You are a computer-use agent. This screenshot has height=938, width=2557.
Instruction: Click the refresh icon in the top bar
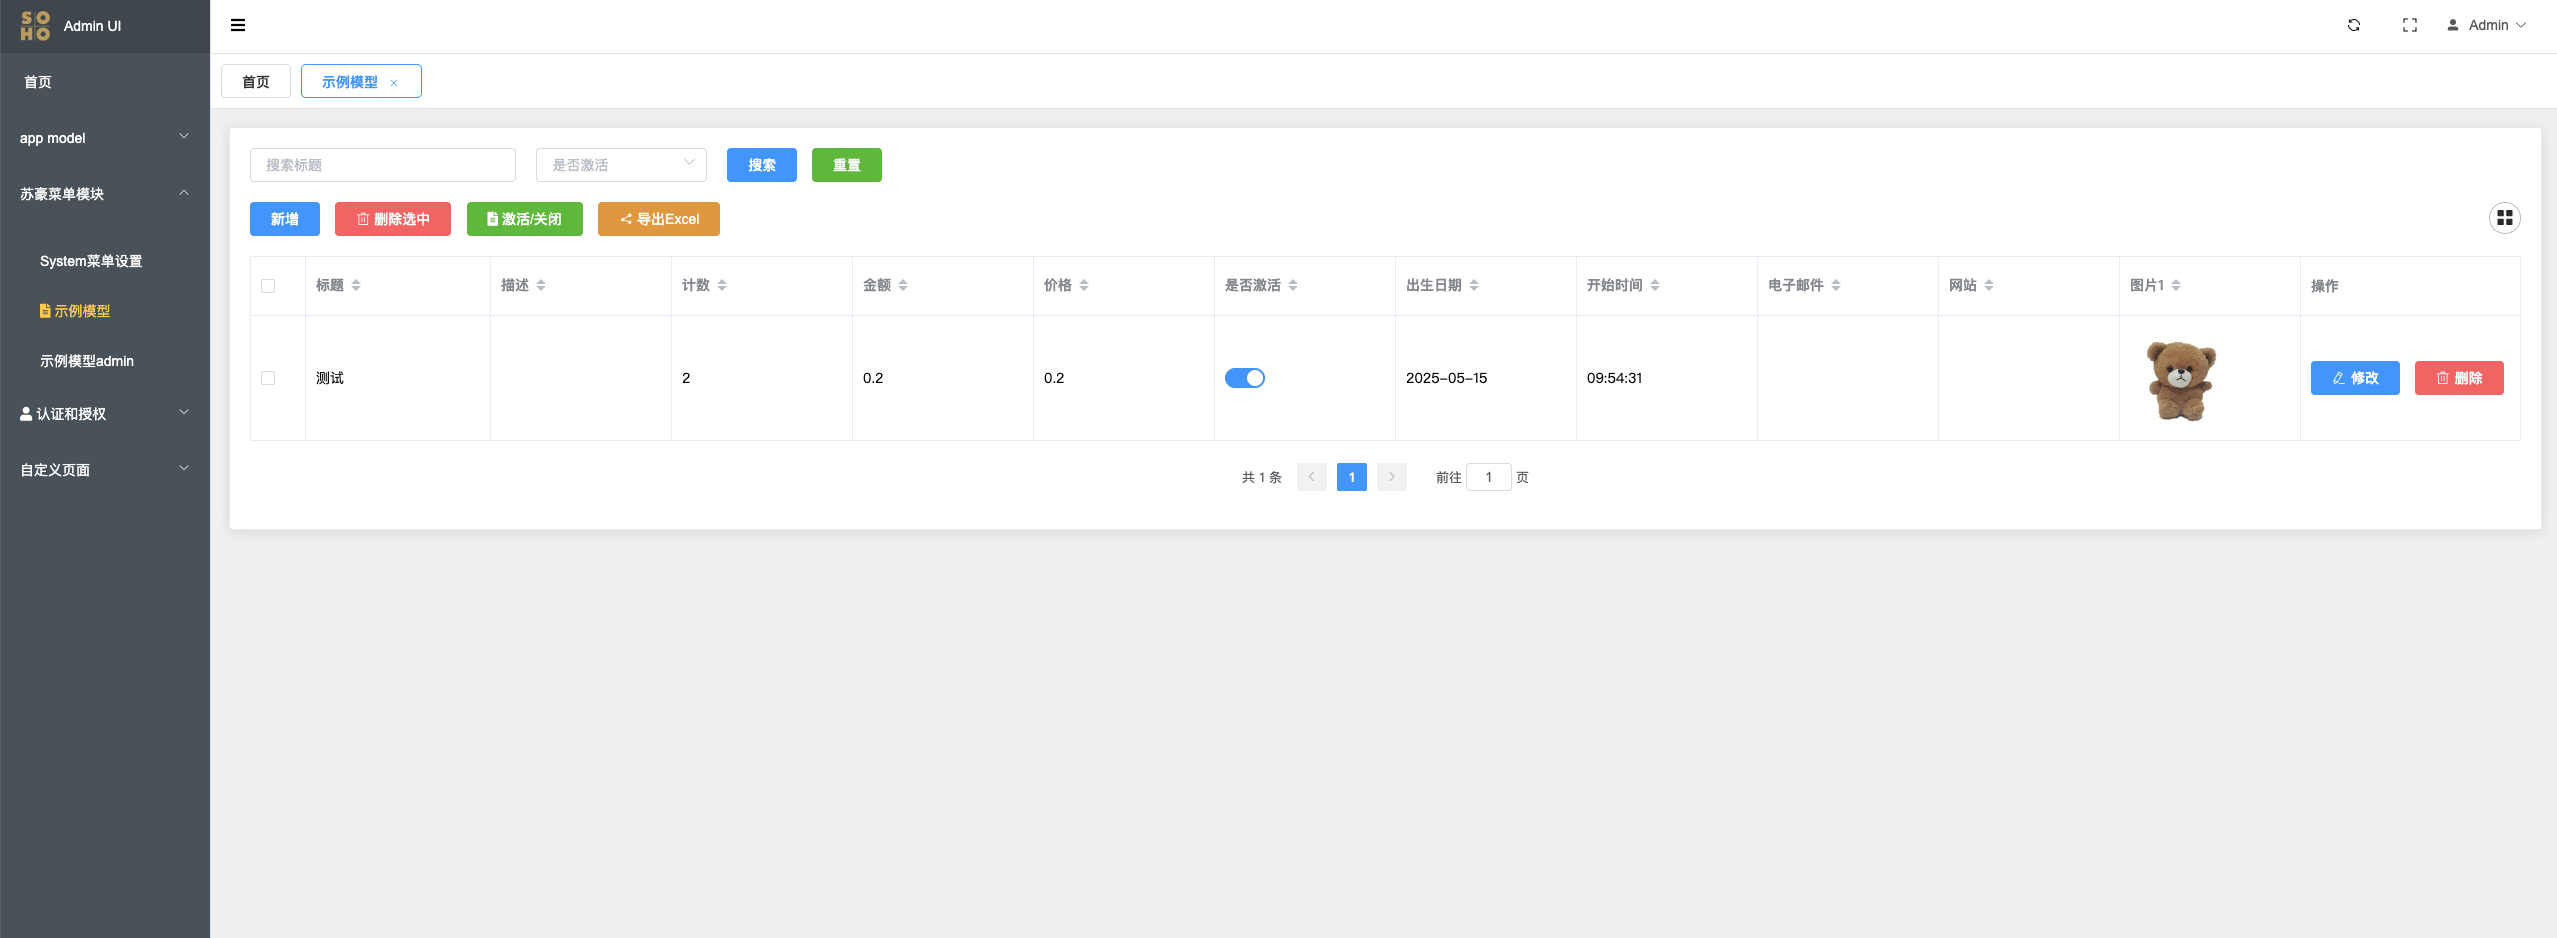point(2352,24)
